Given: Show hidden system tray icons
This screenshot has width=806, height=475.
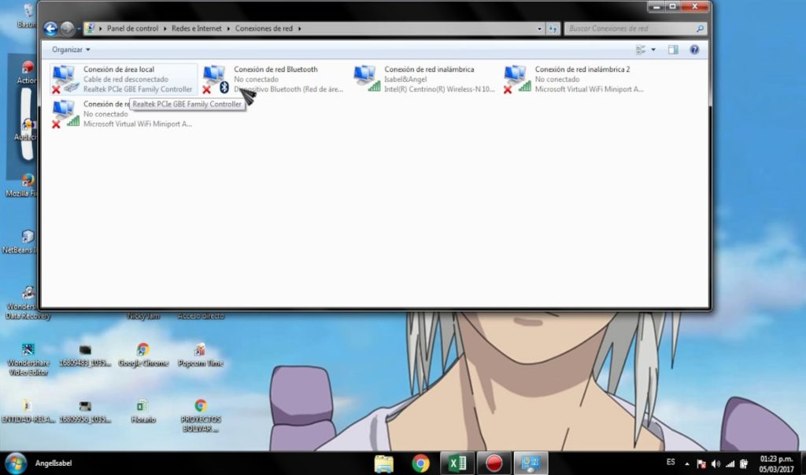Looking at the screenshot, I should coord(688,463).
